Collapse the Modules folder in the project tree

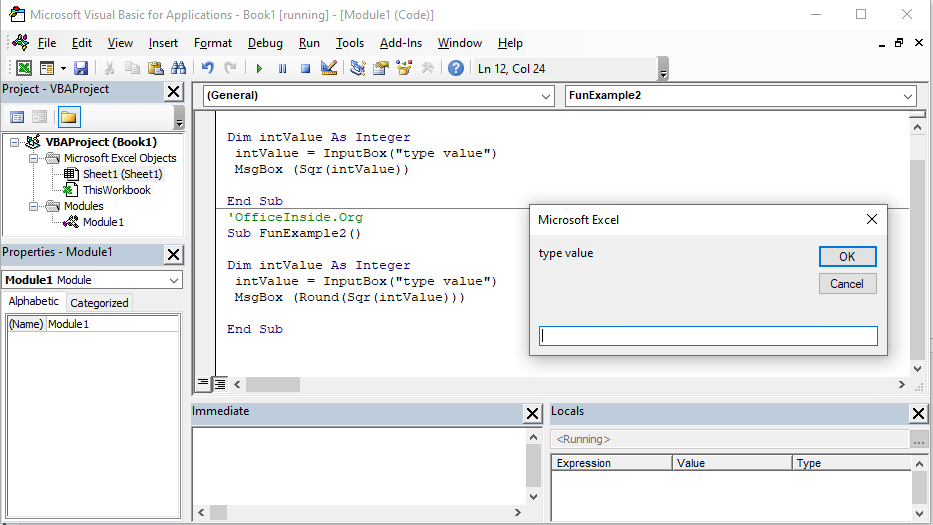click(x=34, y=206)
